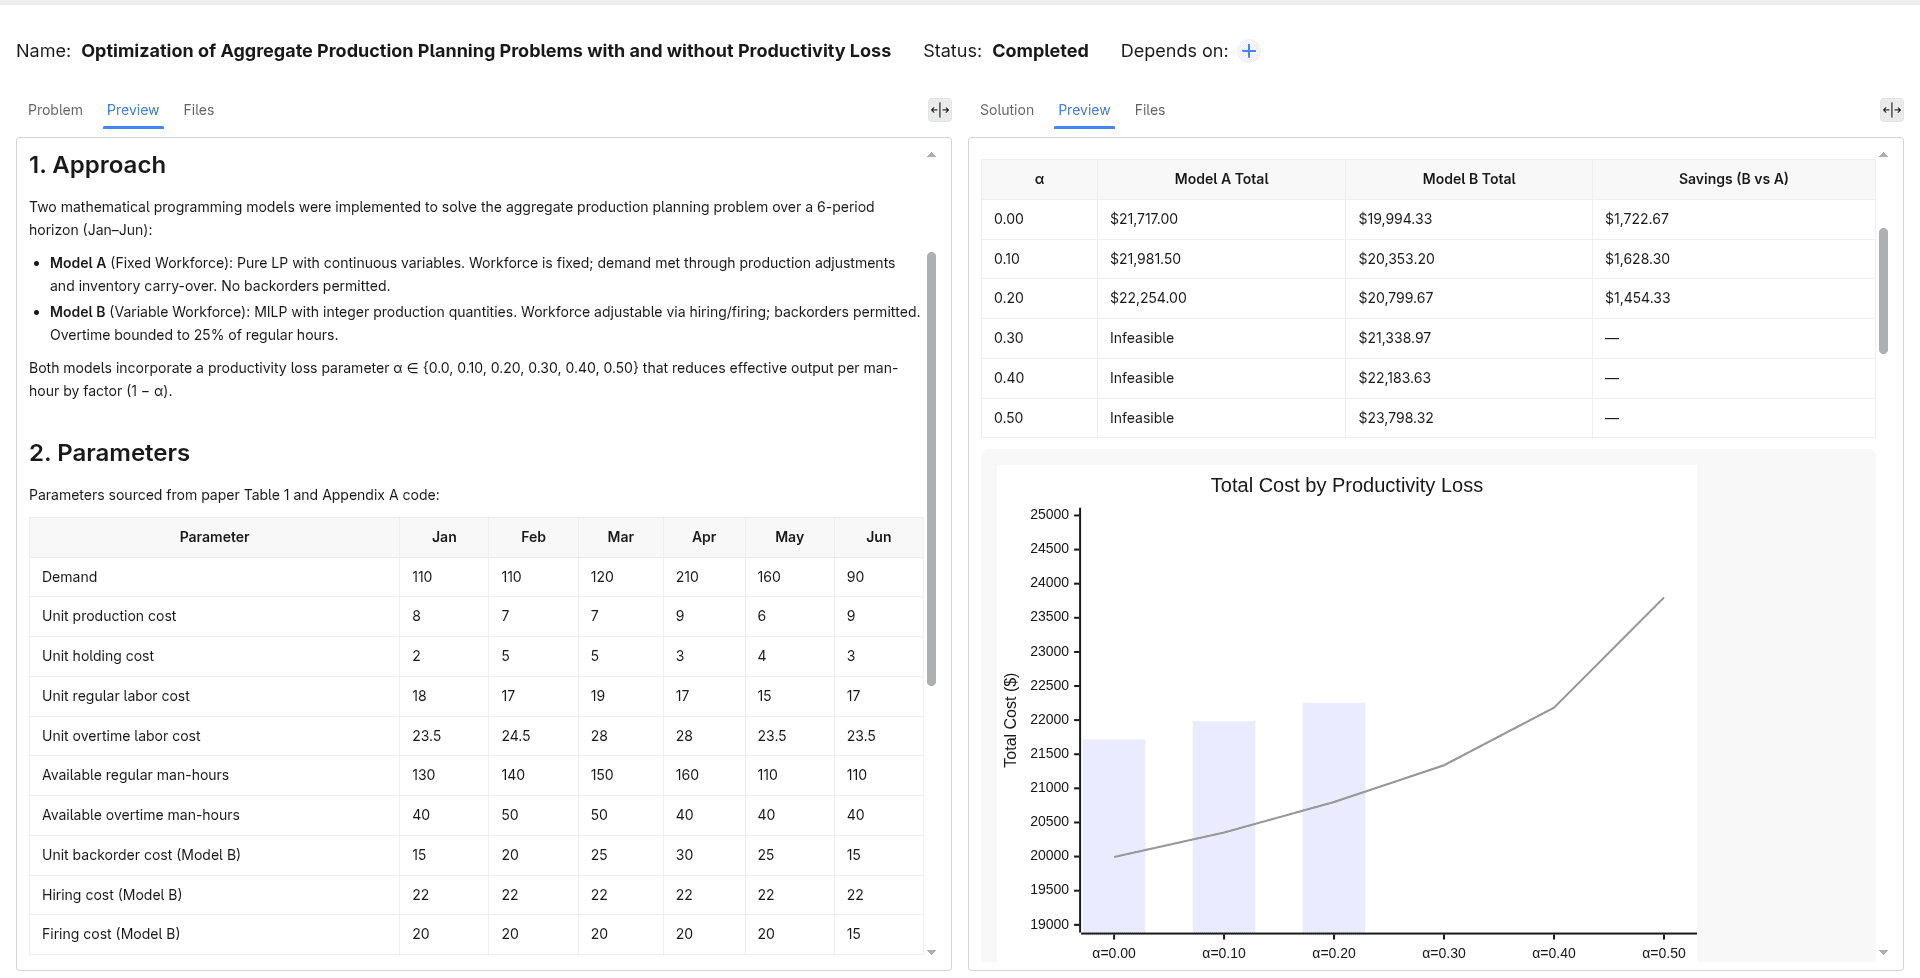Click the left panel vertical scrollbar thumb

click(x=931, y=468)
